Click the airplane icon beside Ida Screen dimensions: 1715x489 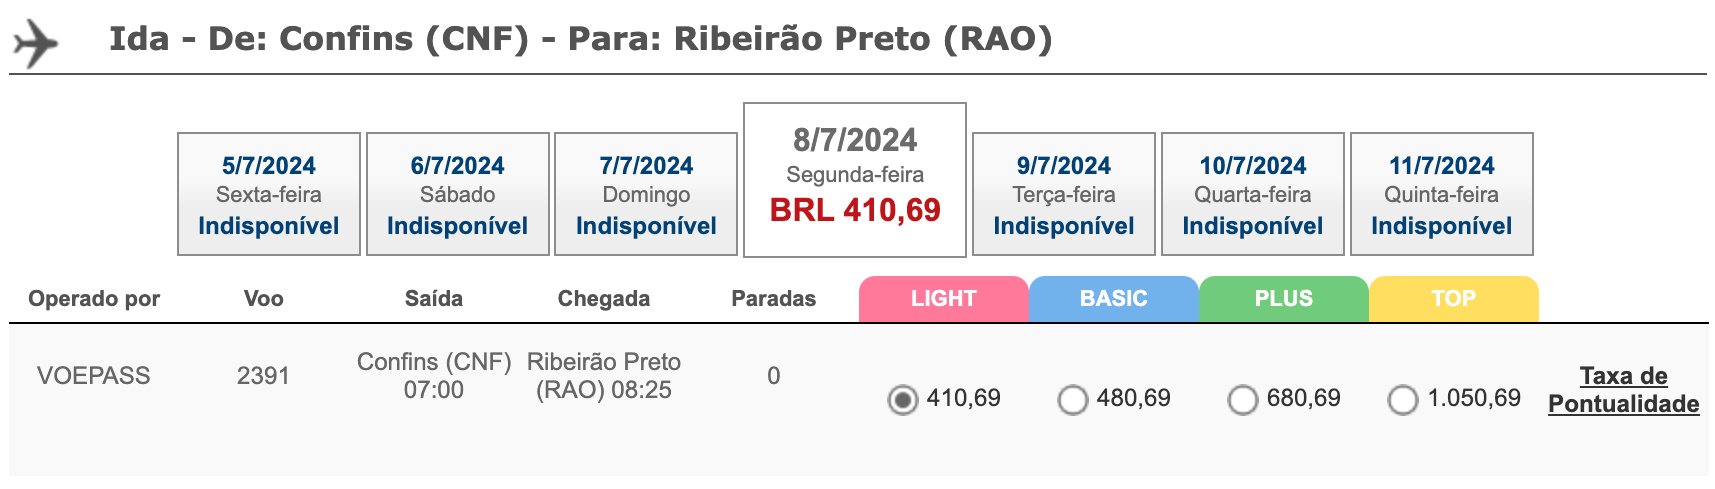36,44
